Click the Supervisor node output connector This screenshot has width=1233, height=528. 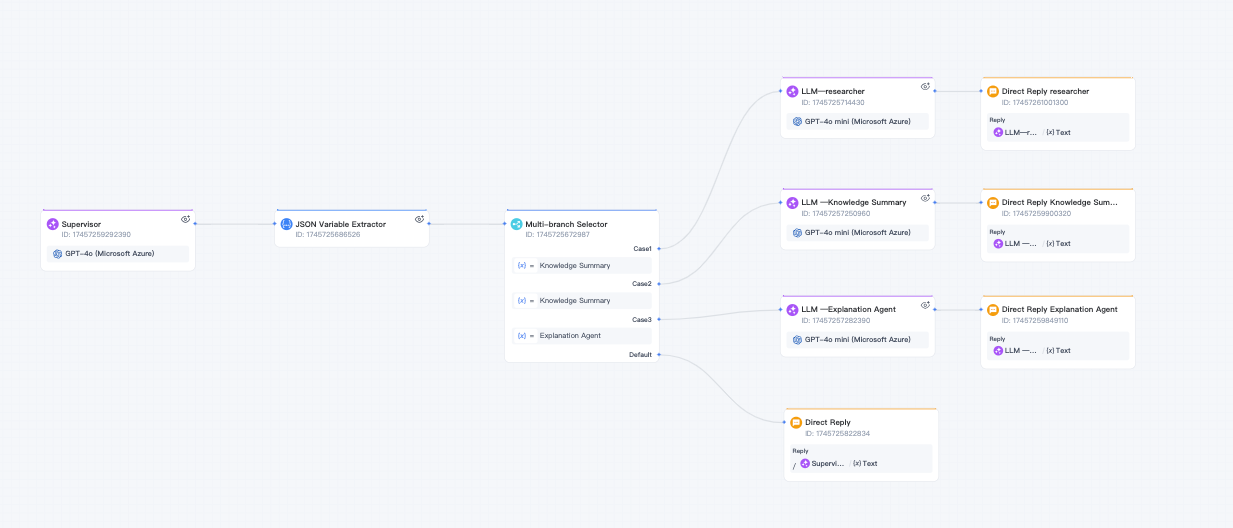[195, 224]
